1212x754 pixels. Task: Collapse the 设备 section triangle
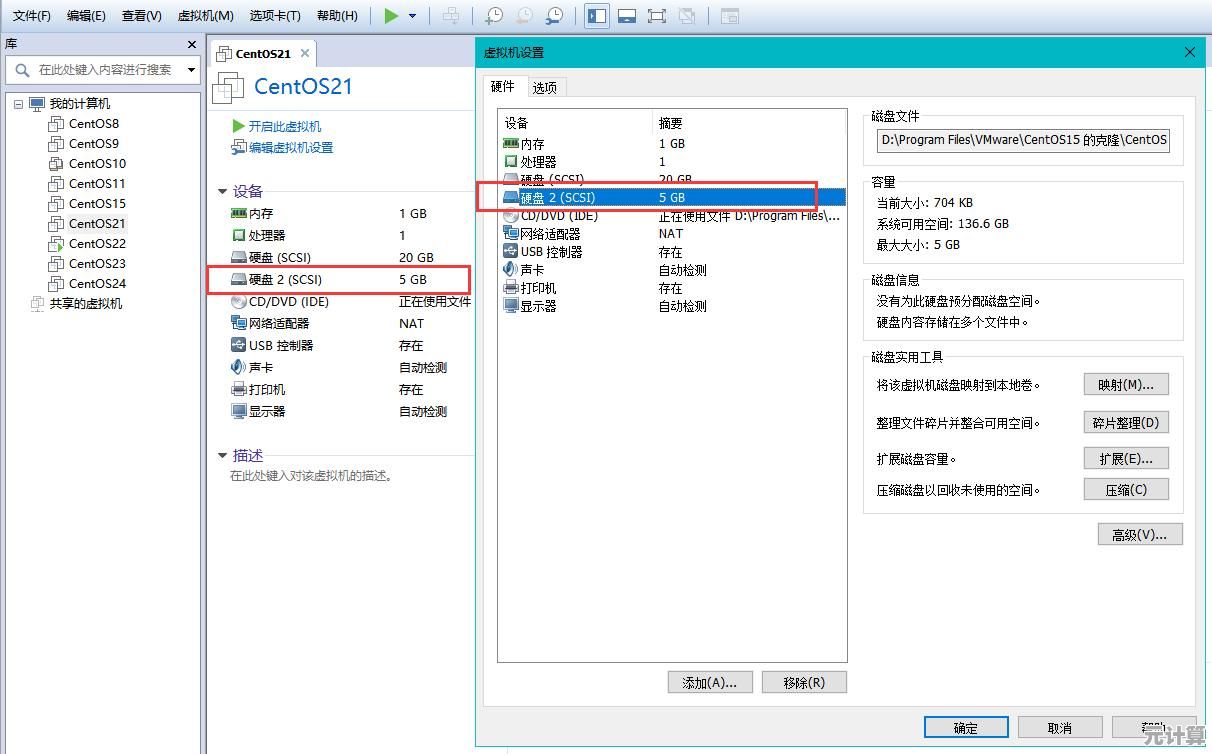222,191
